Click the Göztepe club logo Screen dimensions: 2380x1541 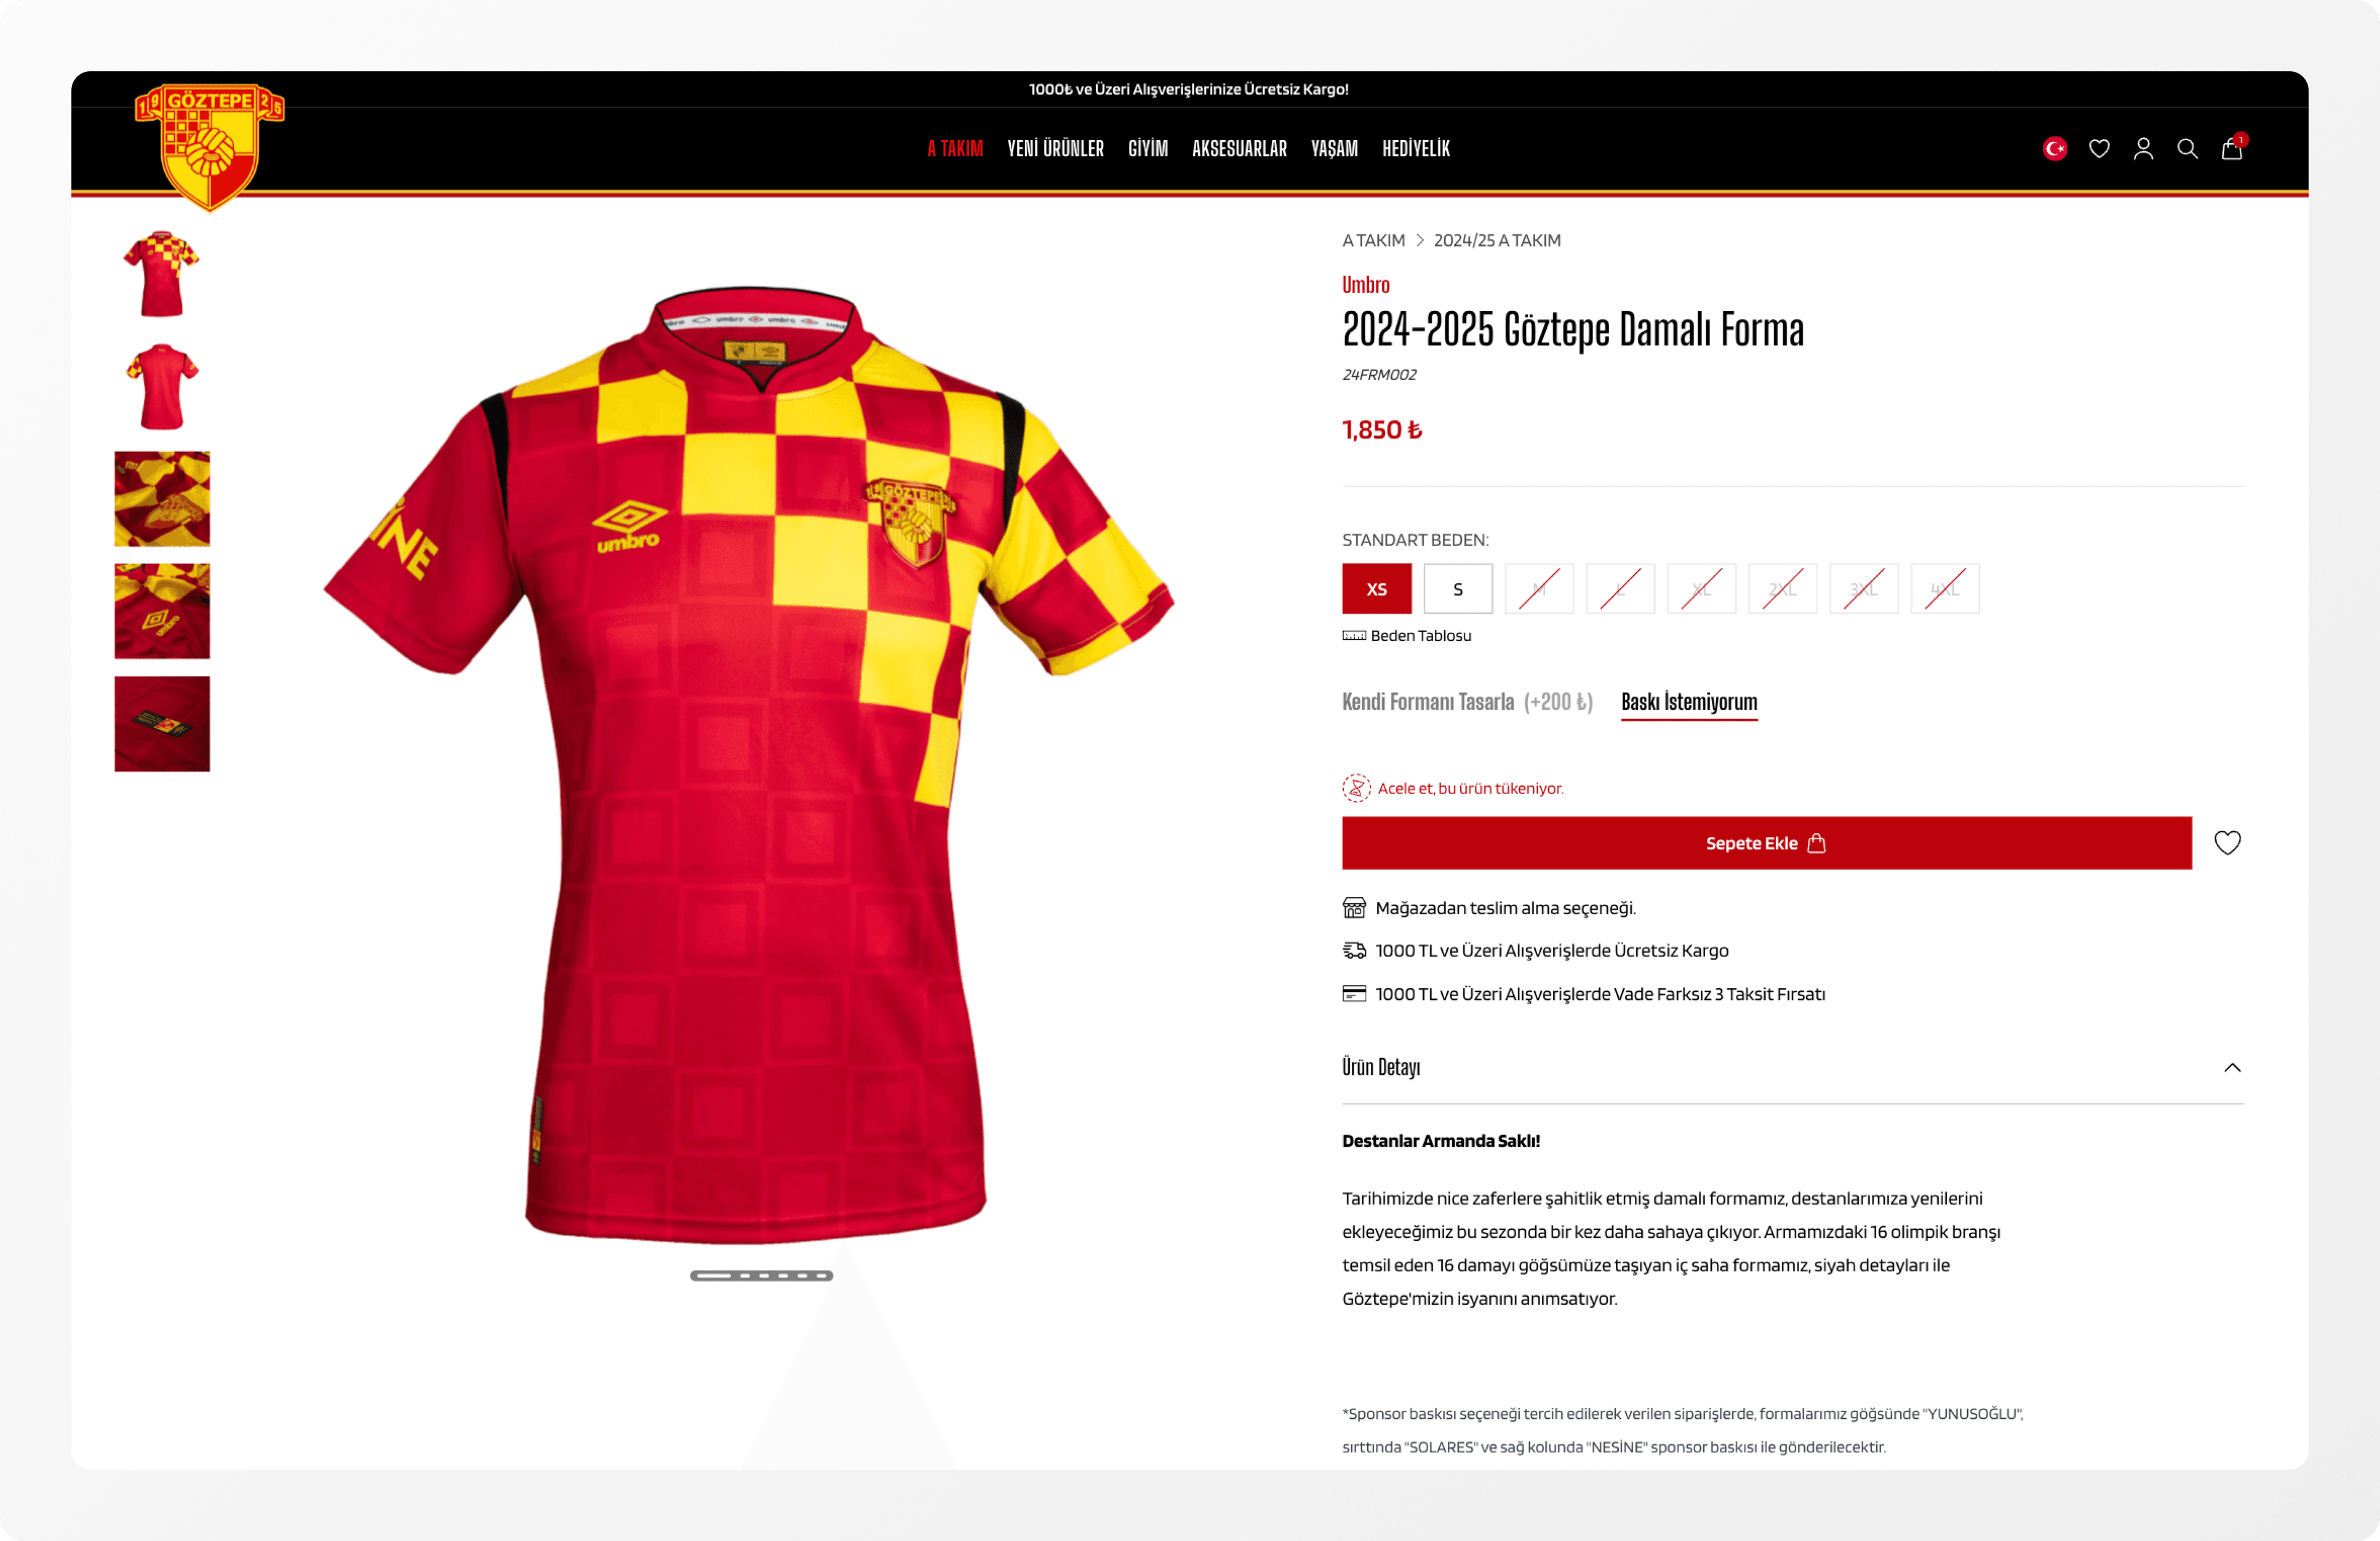(210, 146)
